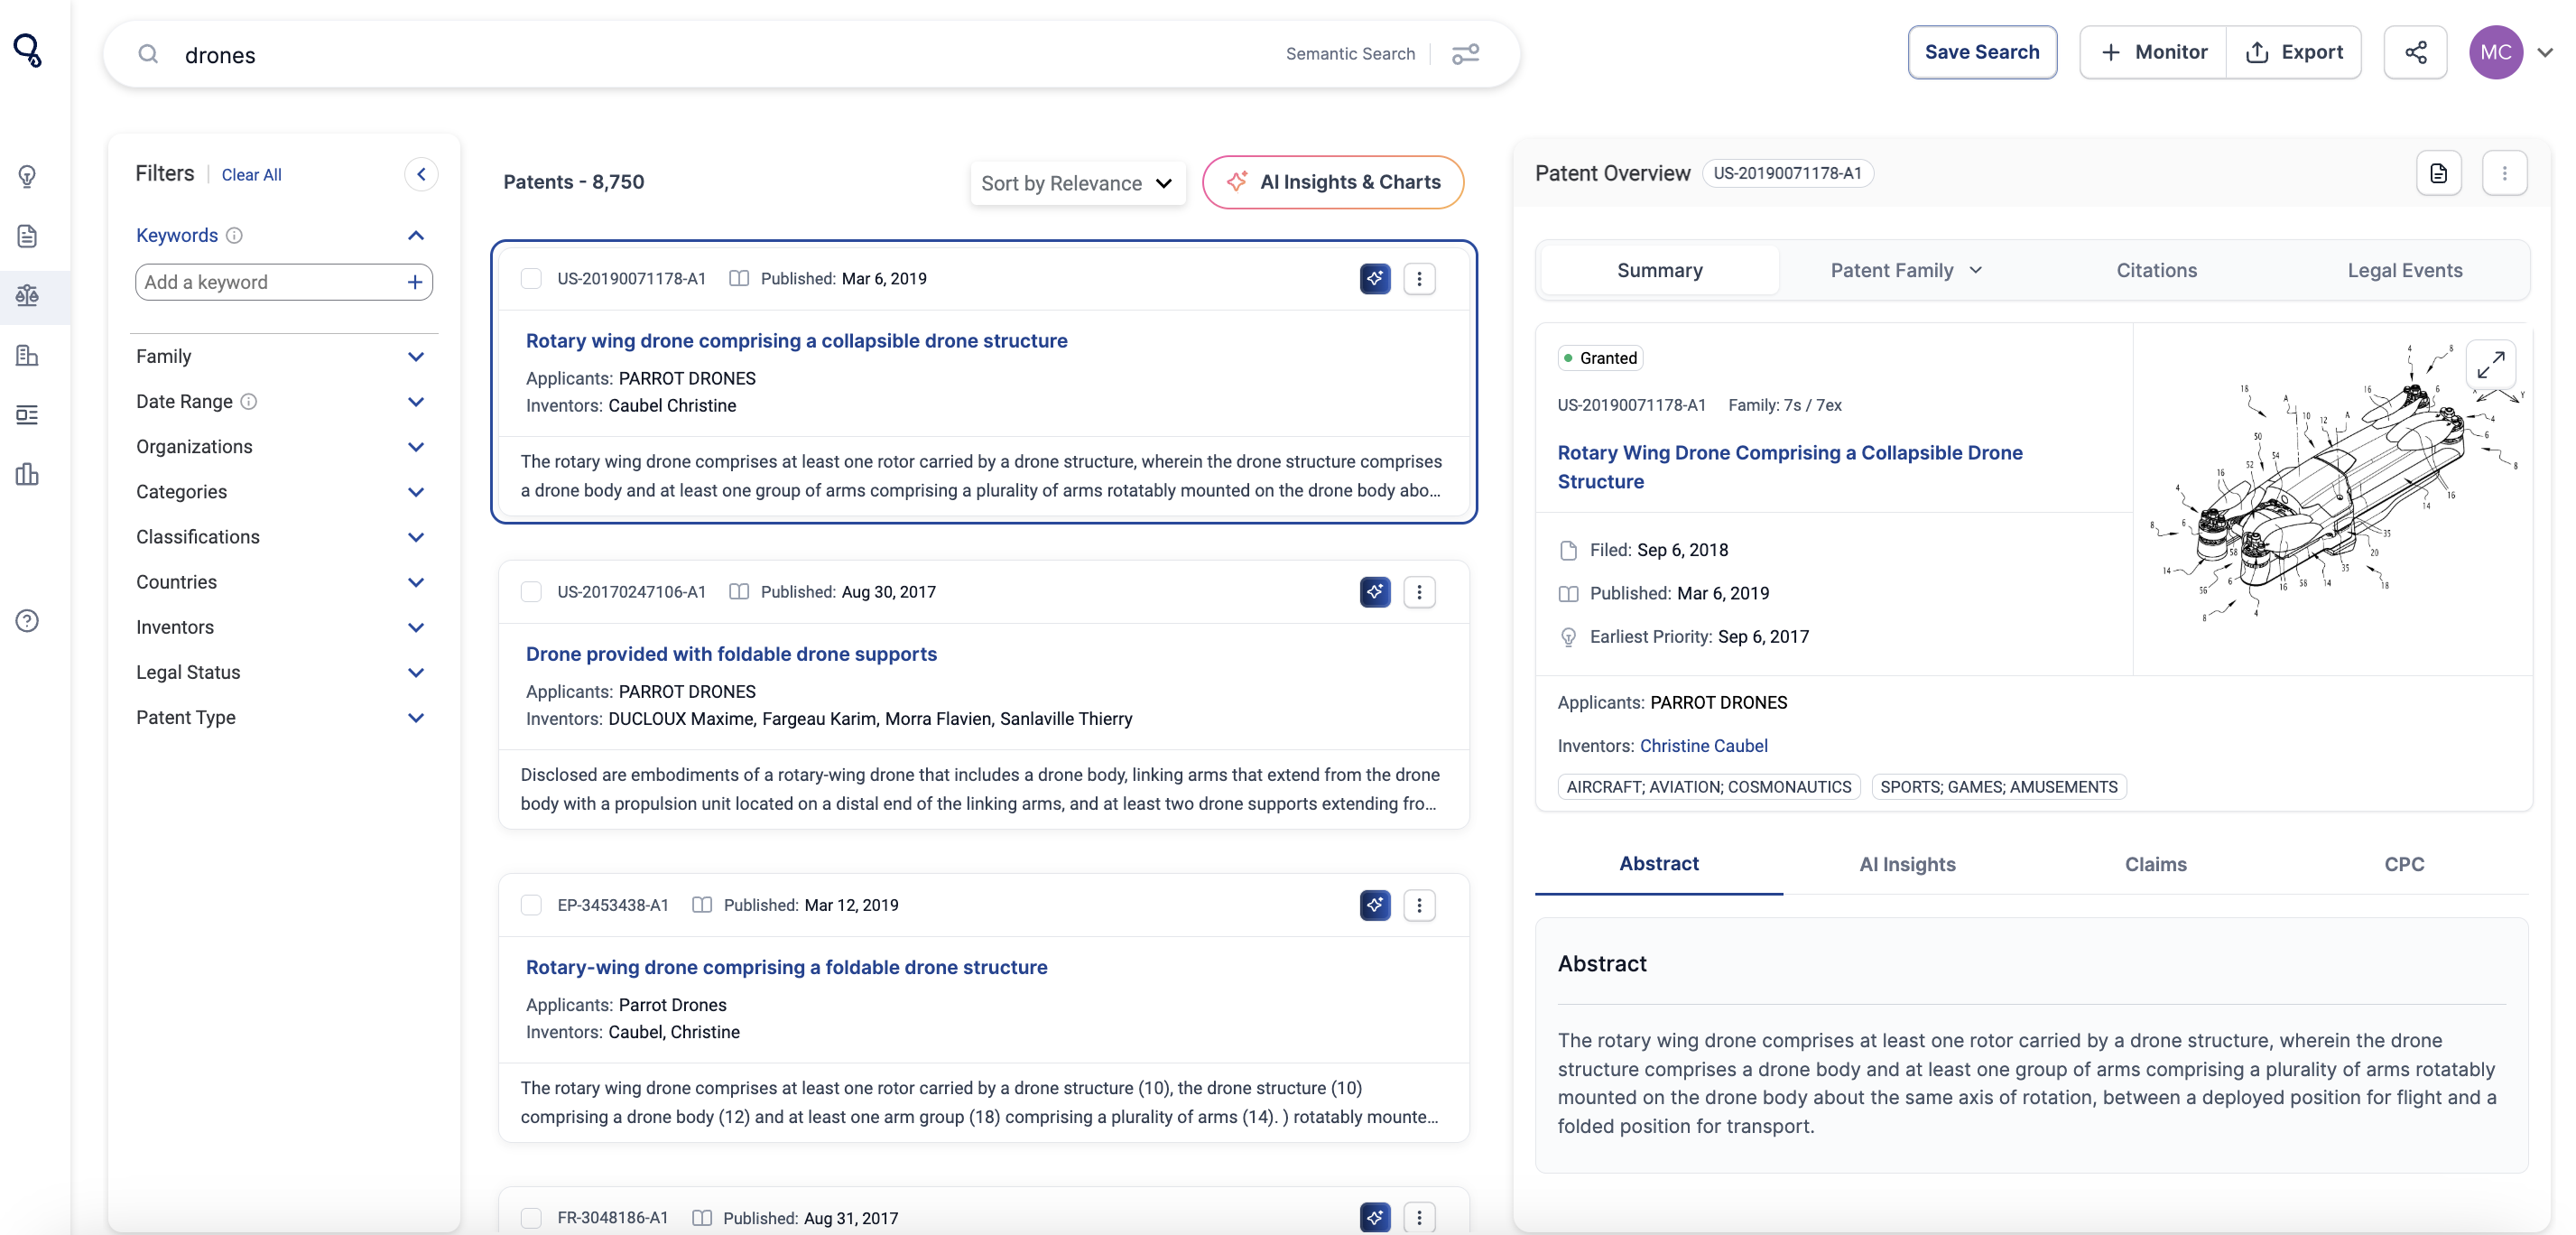Open three-dot menu on EP-3453438-A1 card
Image resolution: width=2576 pixels, height=1235 pixels.
pyautogui.click(x=1419, y=905)
